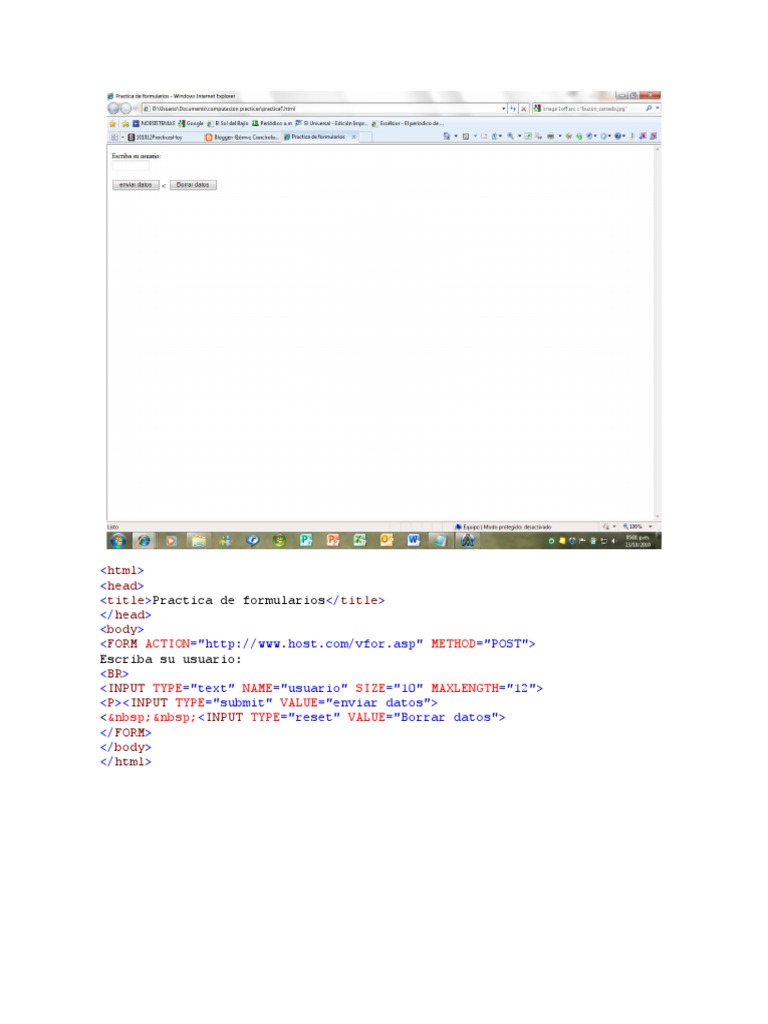Click the Refresh page icon
This screenshot has height=1024, width=768.
pos(513,108)
